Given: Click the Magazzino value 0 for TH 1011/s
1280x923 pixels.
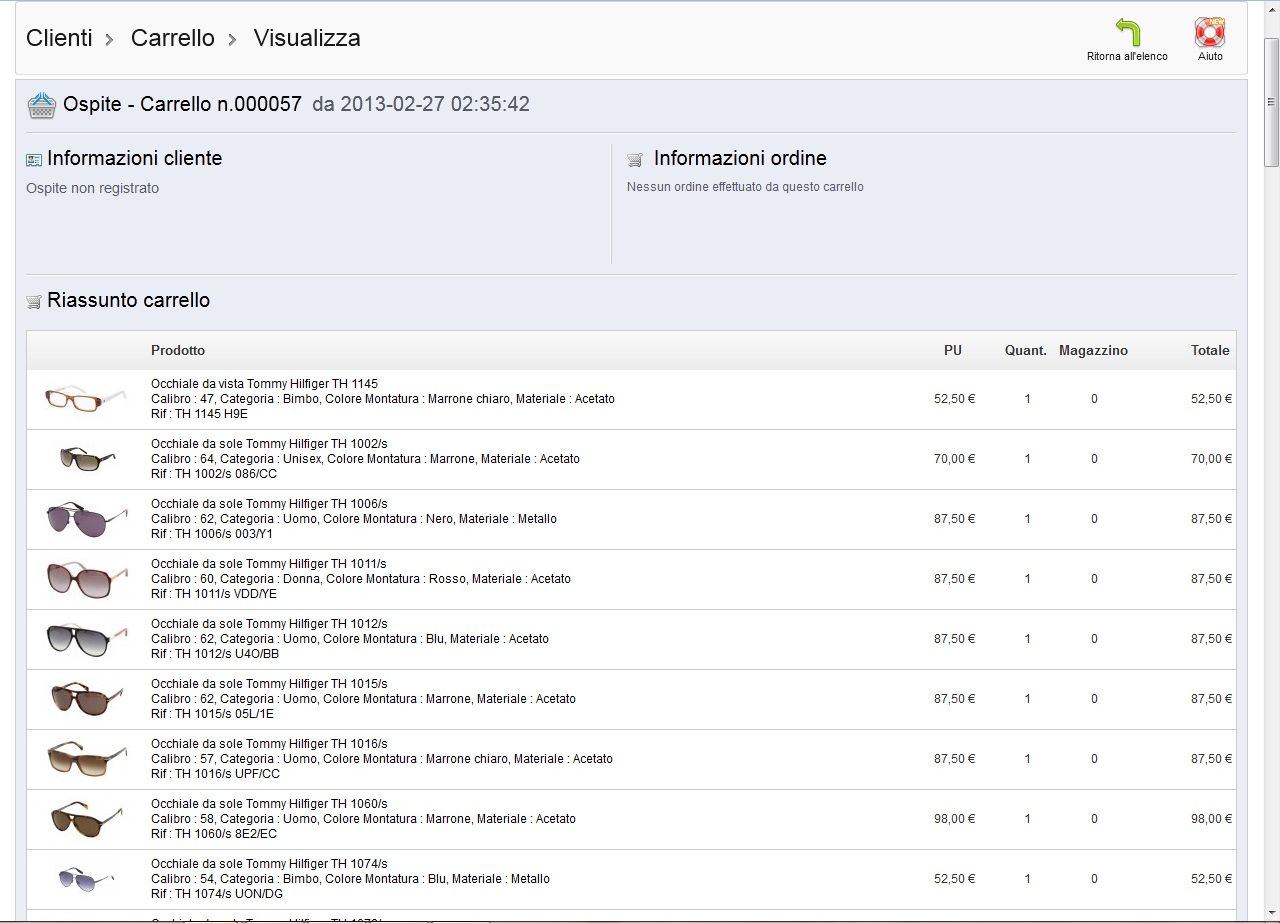Looking at the screenshot, I should [1094, 579].
